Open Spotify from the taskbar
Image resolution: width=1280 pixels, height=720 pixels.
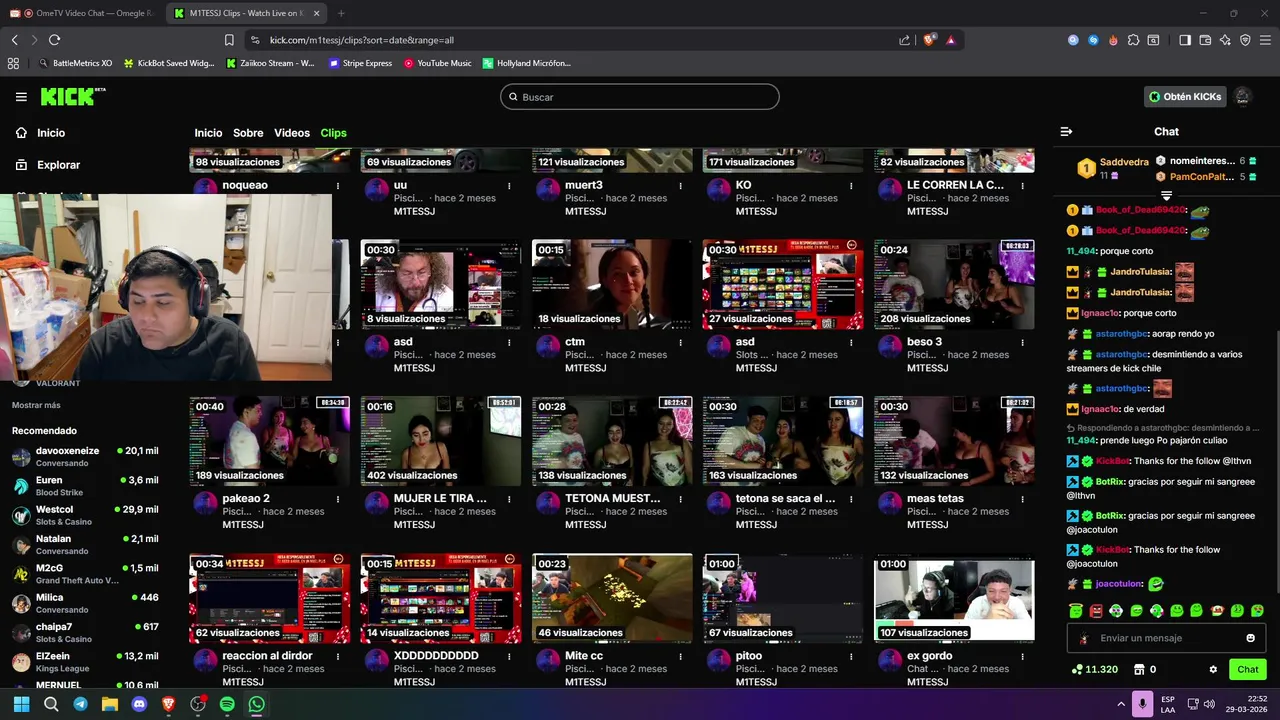click(x=227, y=704)
